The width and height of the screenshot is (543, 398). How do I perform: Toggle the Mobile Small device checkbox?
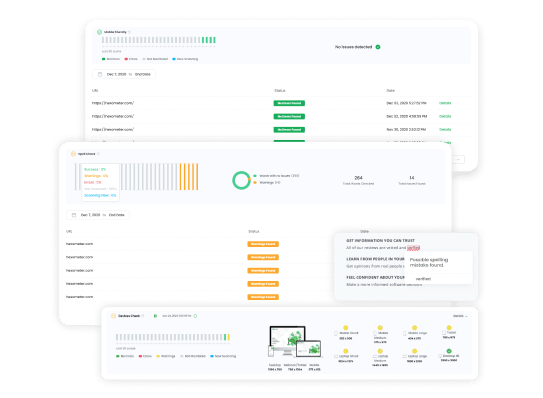(x=336, y=334)
